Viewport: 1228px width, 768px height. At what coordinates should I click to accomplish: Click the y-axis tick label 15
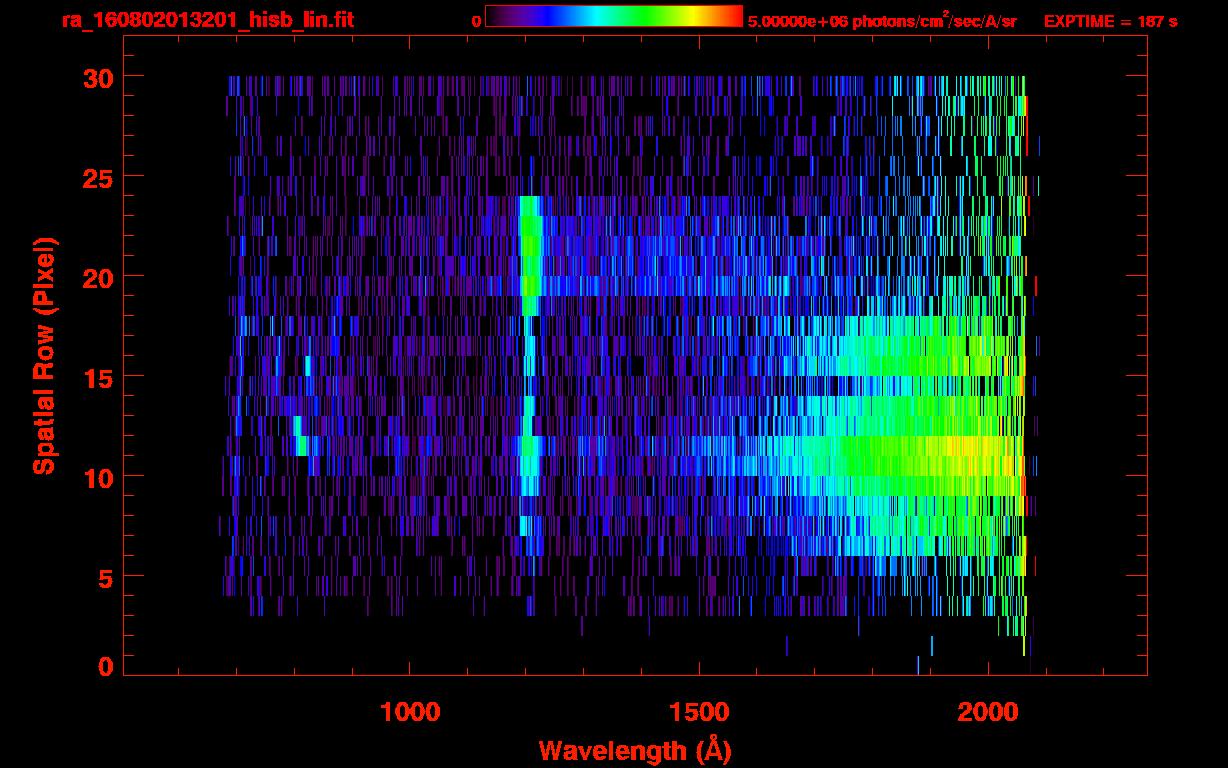pos(98,377)
